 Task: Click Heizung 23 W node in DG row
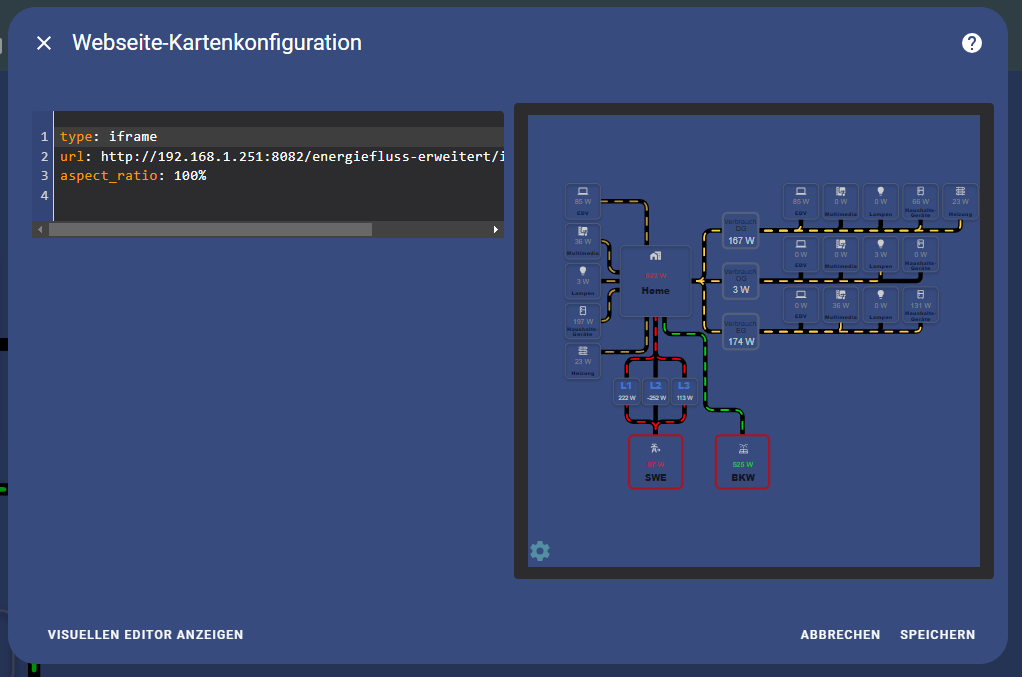click(960, 201)
